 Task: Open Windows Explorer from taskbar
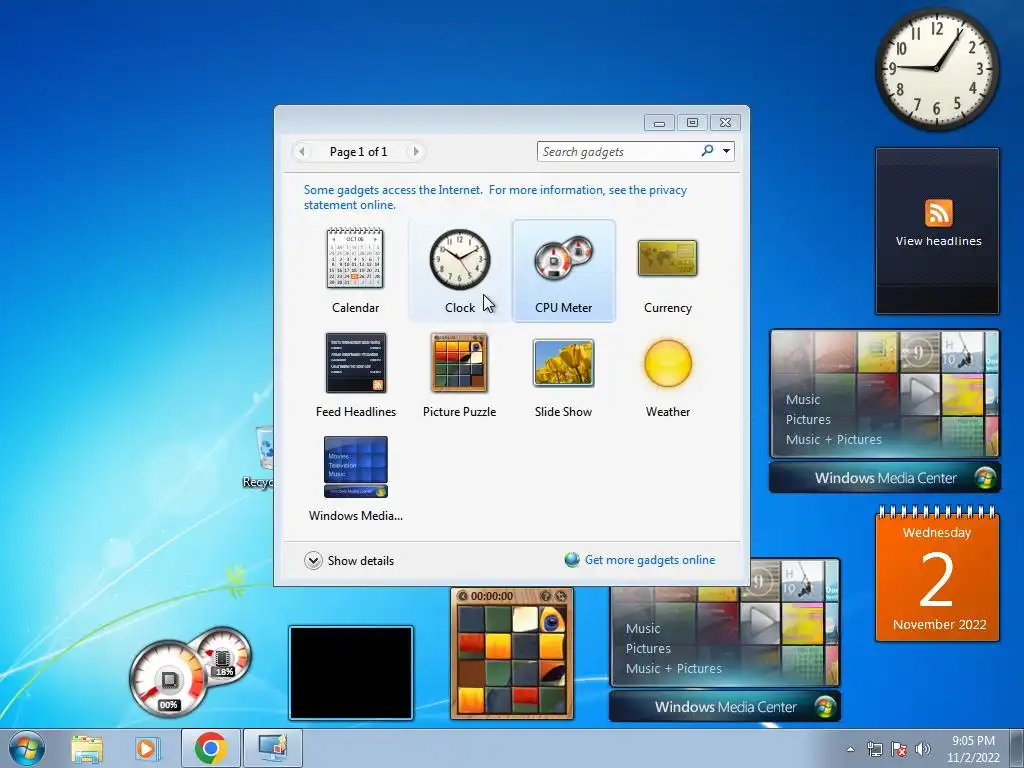[87, 748]
